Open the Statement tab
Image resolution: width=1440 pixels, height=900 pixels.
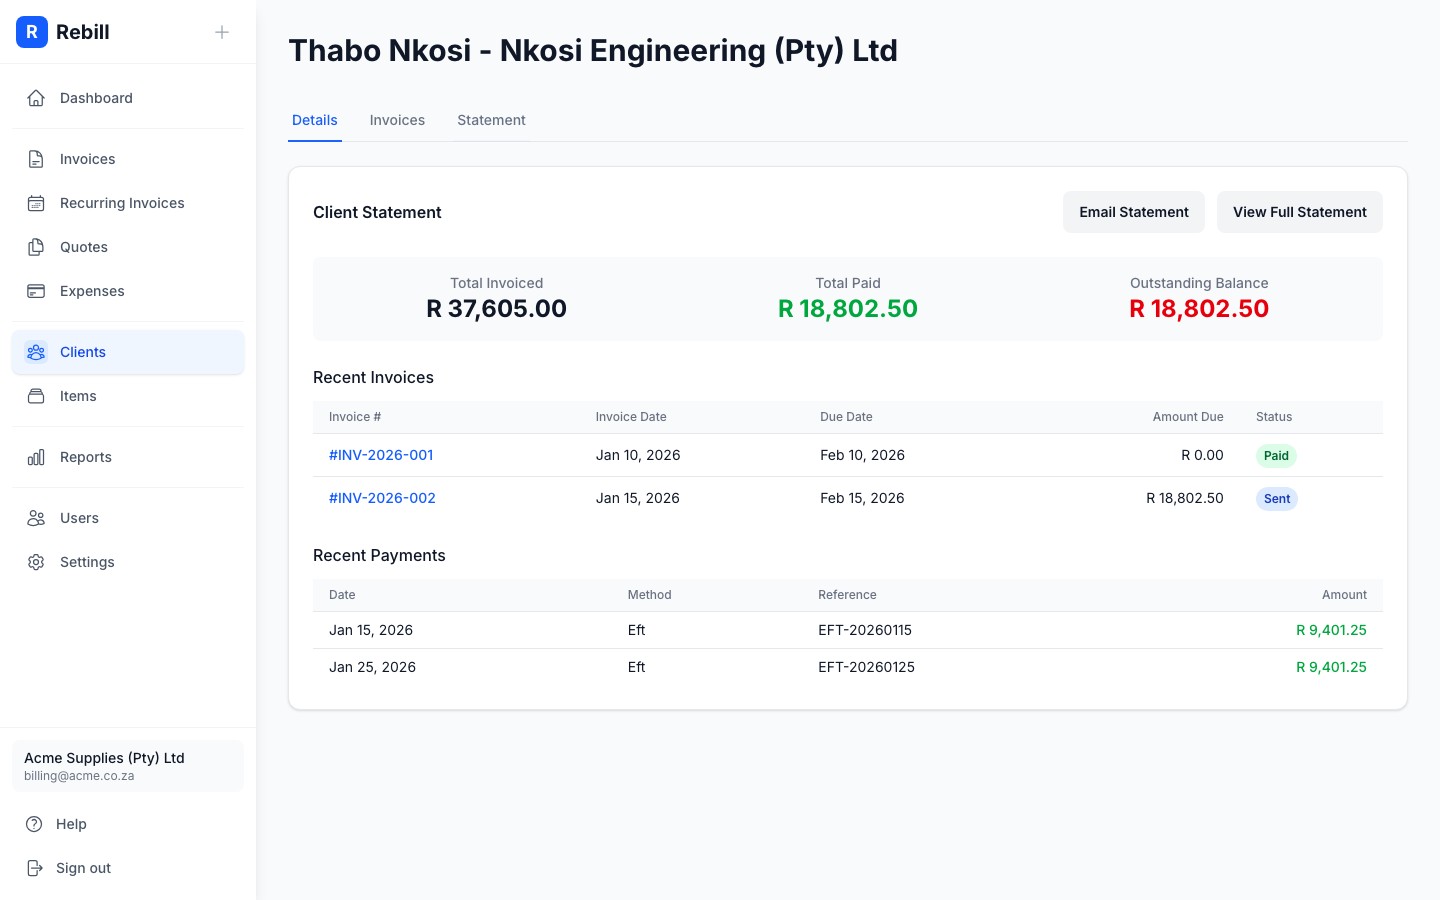pos(491,120)
